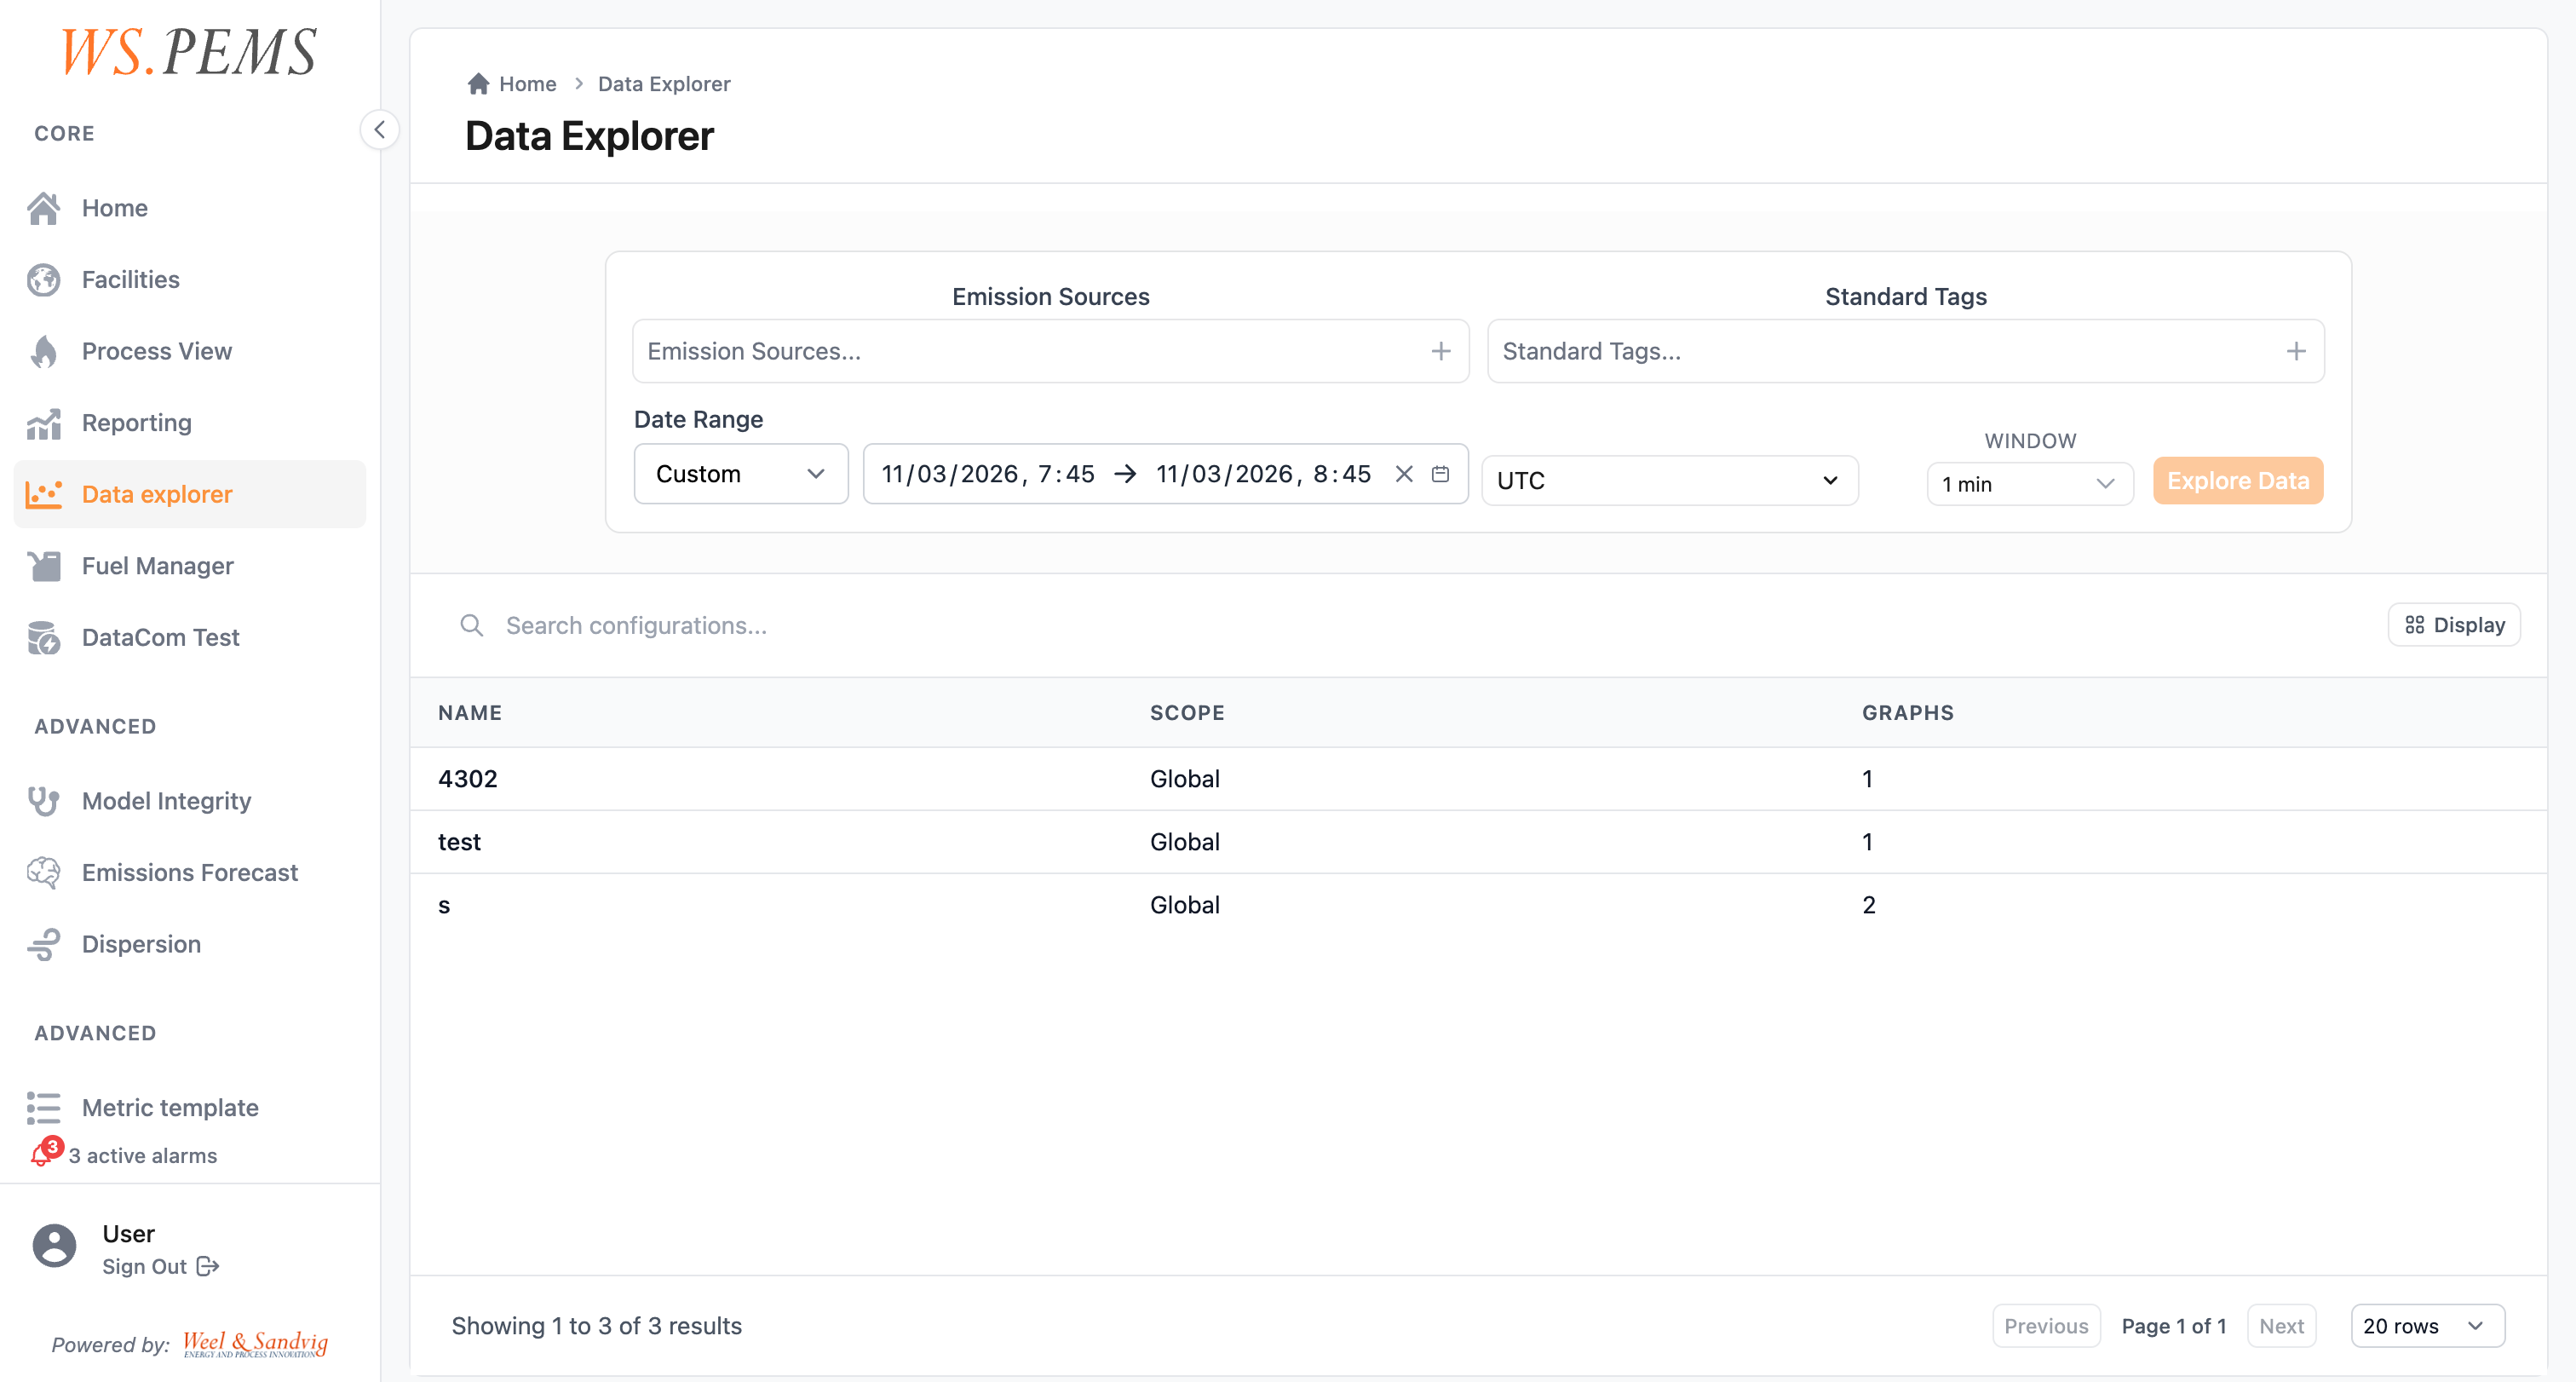Open the UTC timezone dropdown

coord(1670,481)
